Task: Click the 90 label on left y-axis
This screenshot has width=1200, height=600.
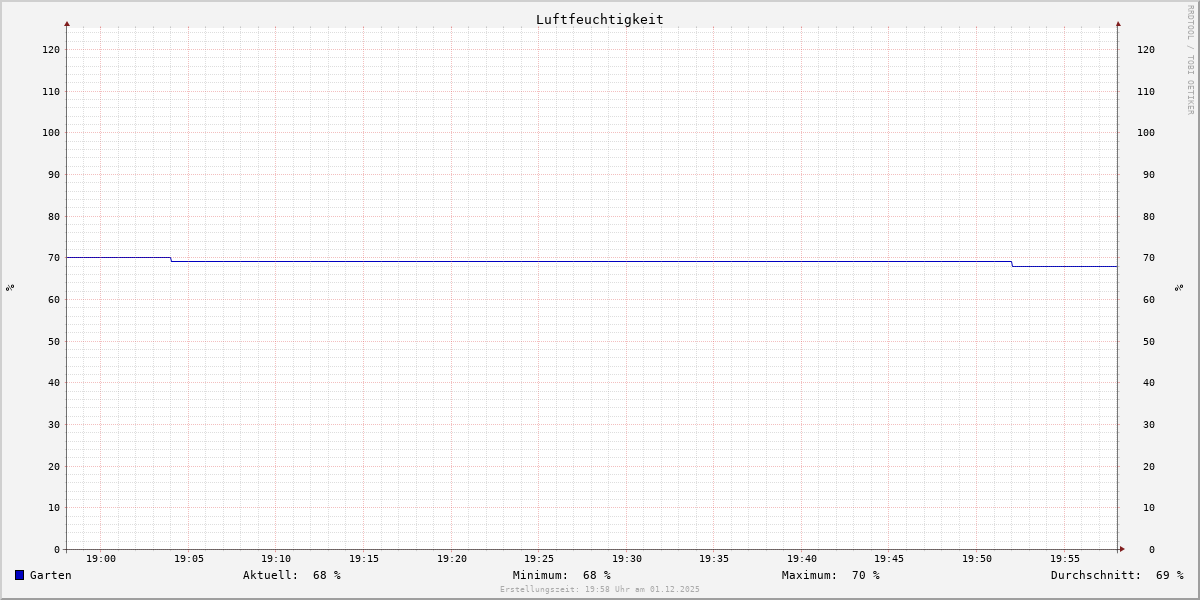Action: pyautogui.click(x=54, y=174)
